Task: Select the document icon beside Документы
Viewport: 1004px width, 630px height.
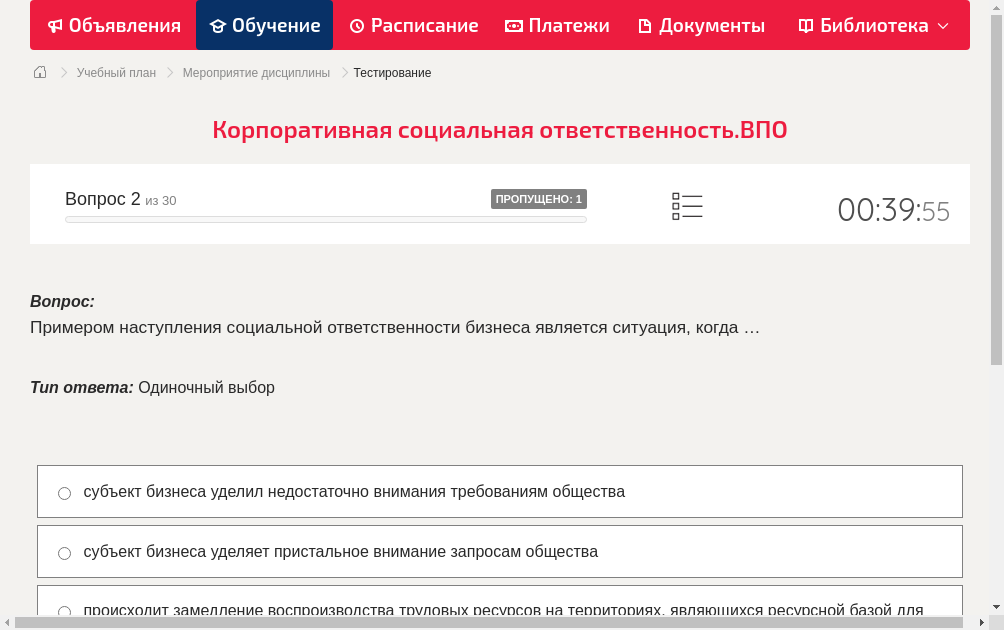Action: [647, 25]
